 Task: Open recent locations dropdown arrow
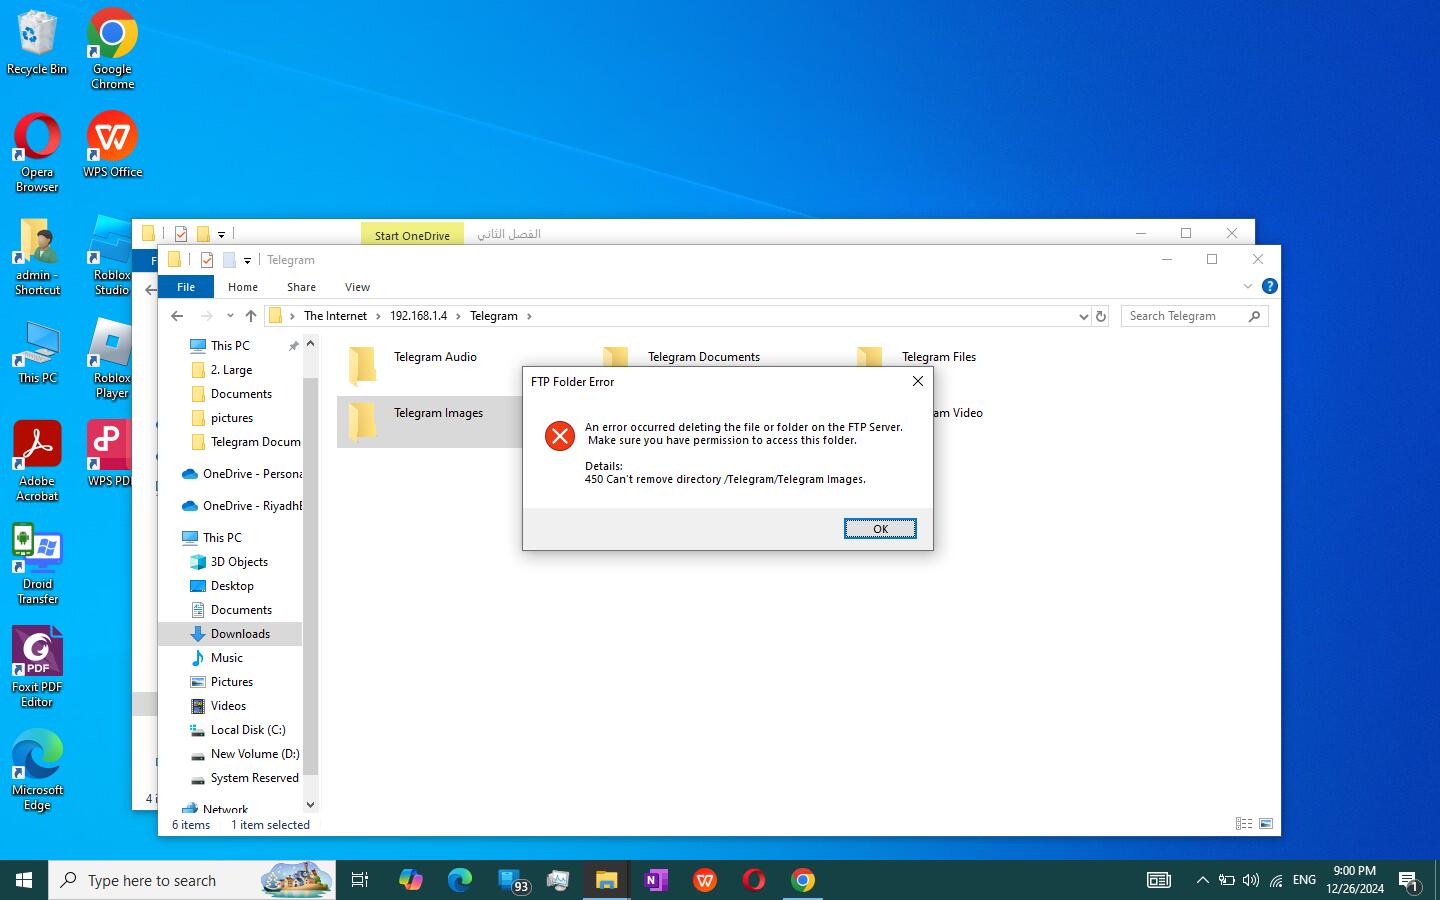pyautogui.click(x=230, y=316)
